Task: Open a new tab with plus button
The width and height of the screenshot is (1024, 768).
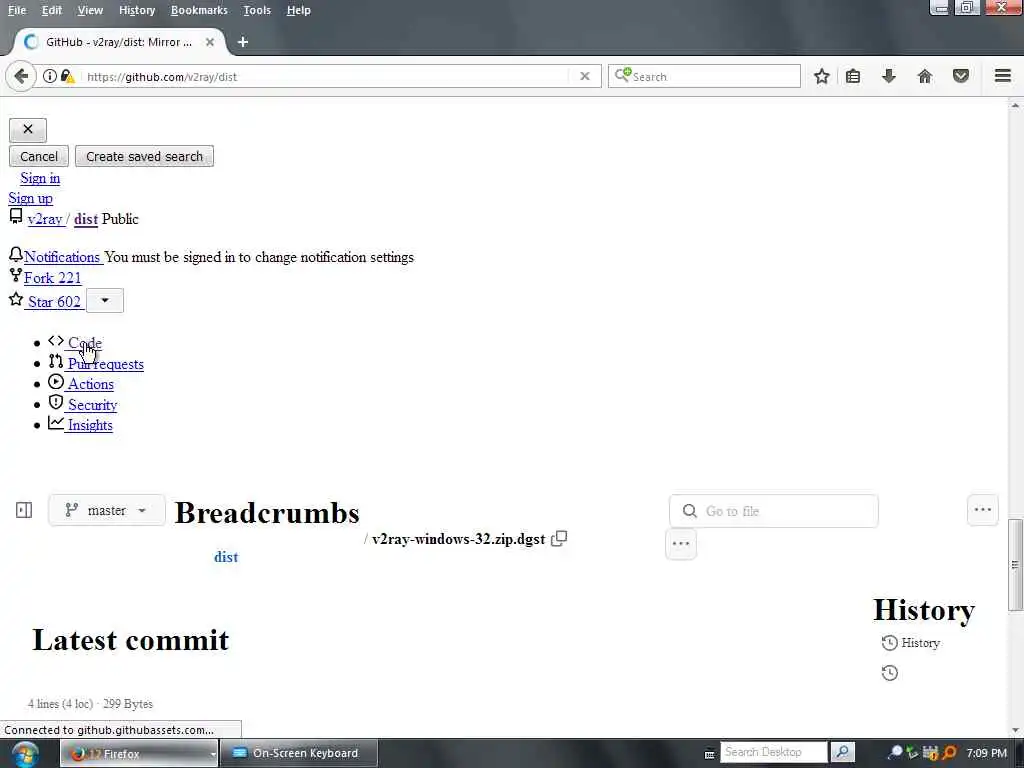Action: (243, 42)
